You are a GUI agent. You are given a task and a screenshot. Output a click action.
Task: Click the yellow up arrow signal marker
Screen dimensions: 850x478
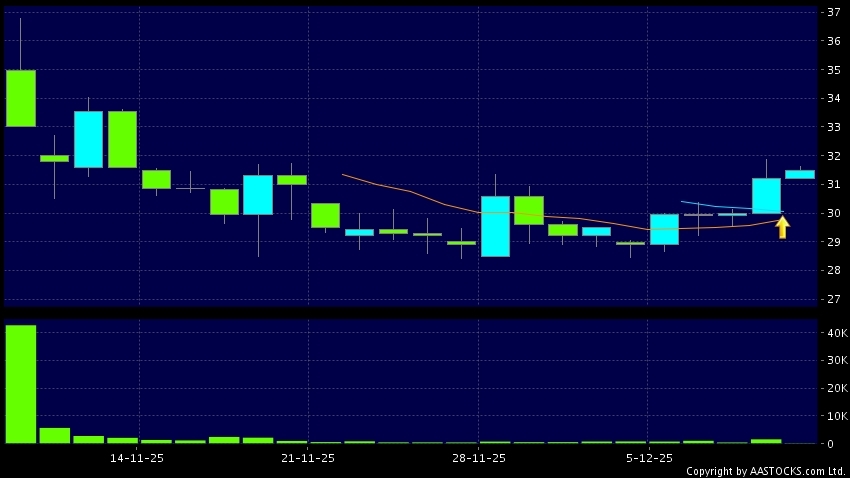coord(782,227)
